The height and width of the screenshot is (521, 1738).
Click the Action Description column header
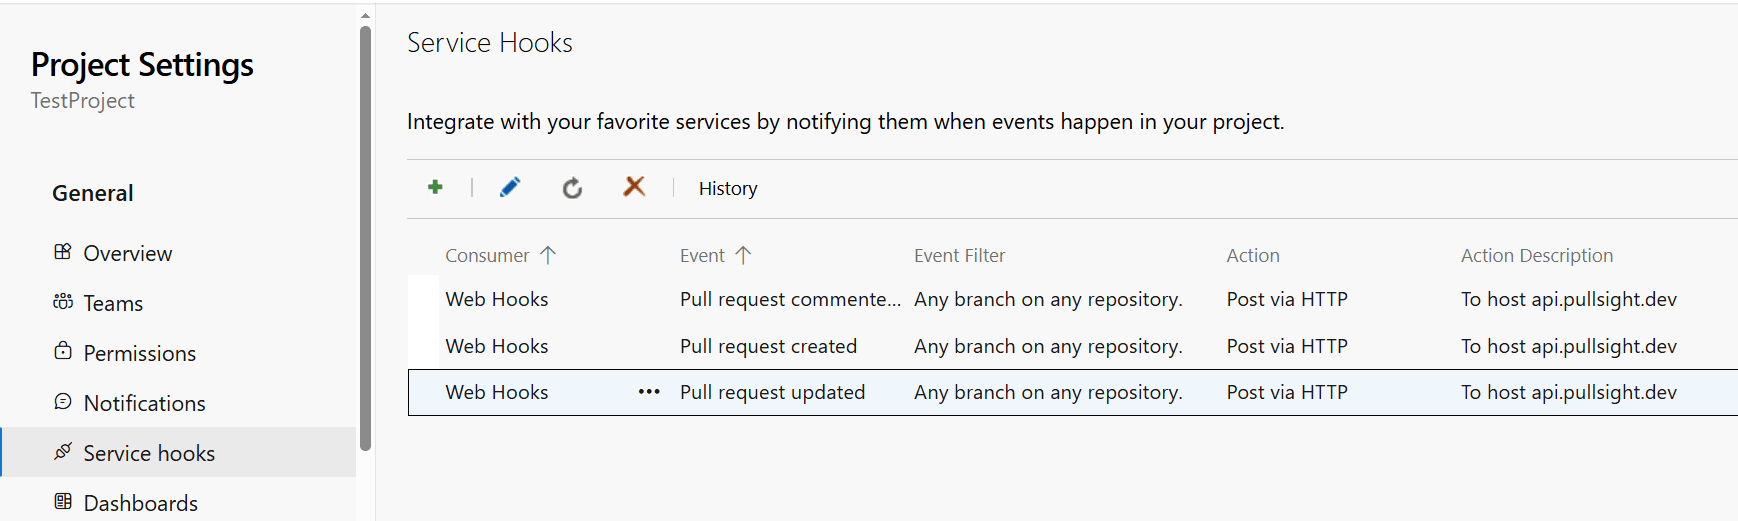coord(1537,255)
